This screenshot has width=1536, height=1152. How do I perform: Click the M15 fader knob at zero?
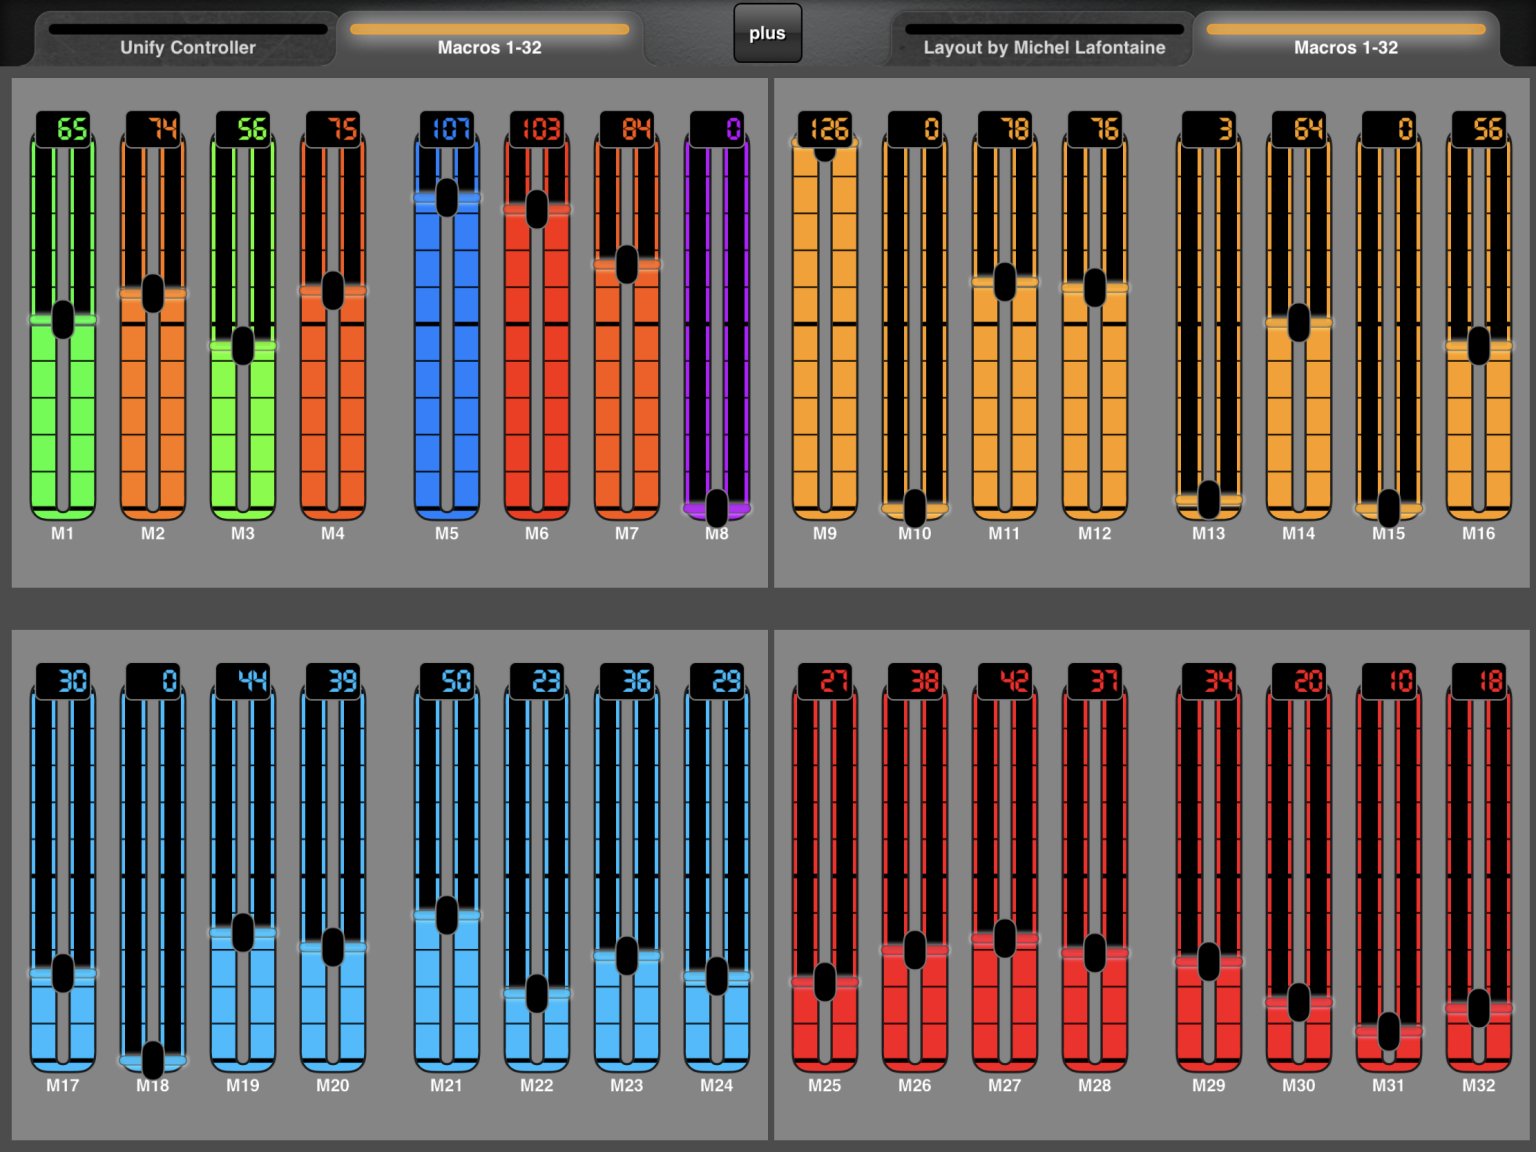click(1389, 508)
